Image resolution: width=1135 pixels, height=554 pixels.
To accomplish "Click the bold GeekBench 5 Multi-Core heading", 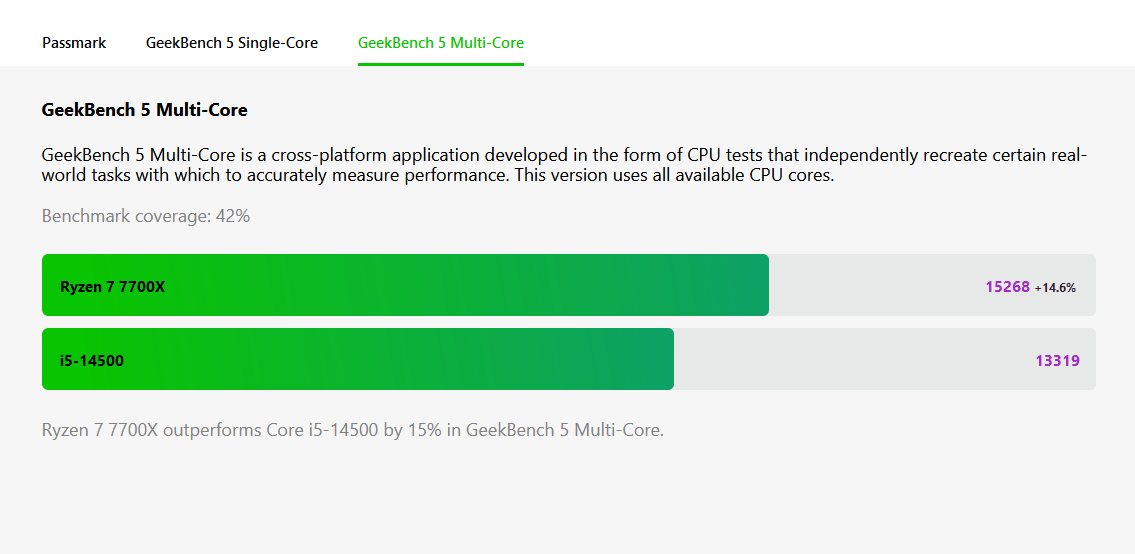I will [x=144, y=110].
